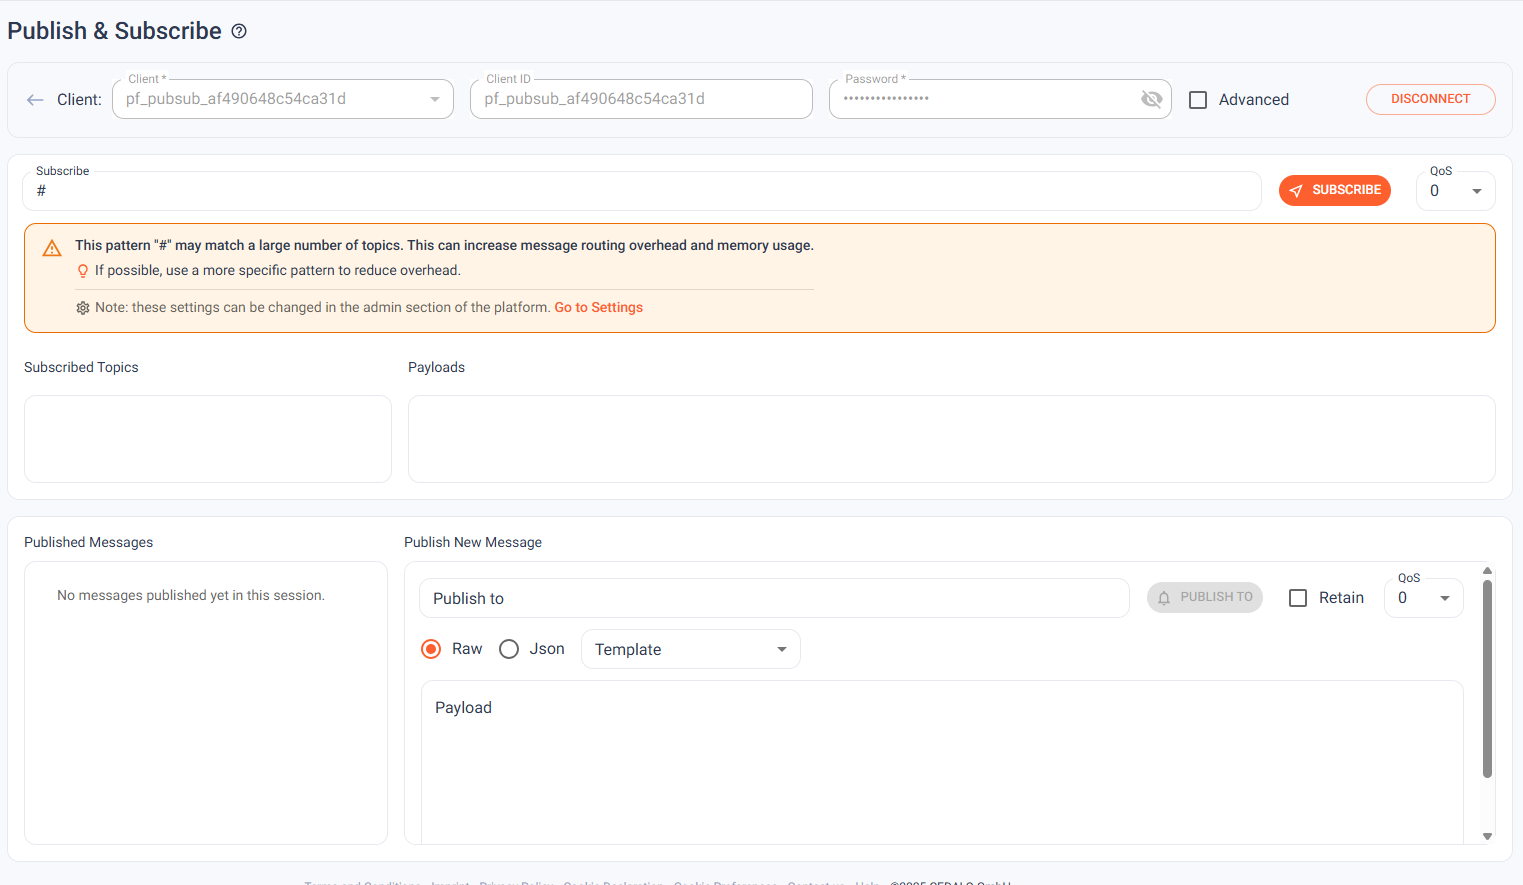The width and height of the screenshot is (1523, 885).
Task: Click the 'Published Messages' heading
Action: (x=89, y=542)
